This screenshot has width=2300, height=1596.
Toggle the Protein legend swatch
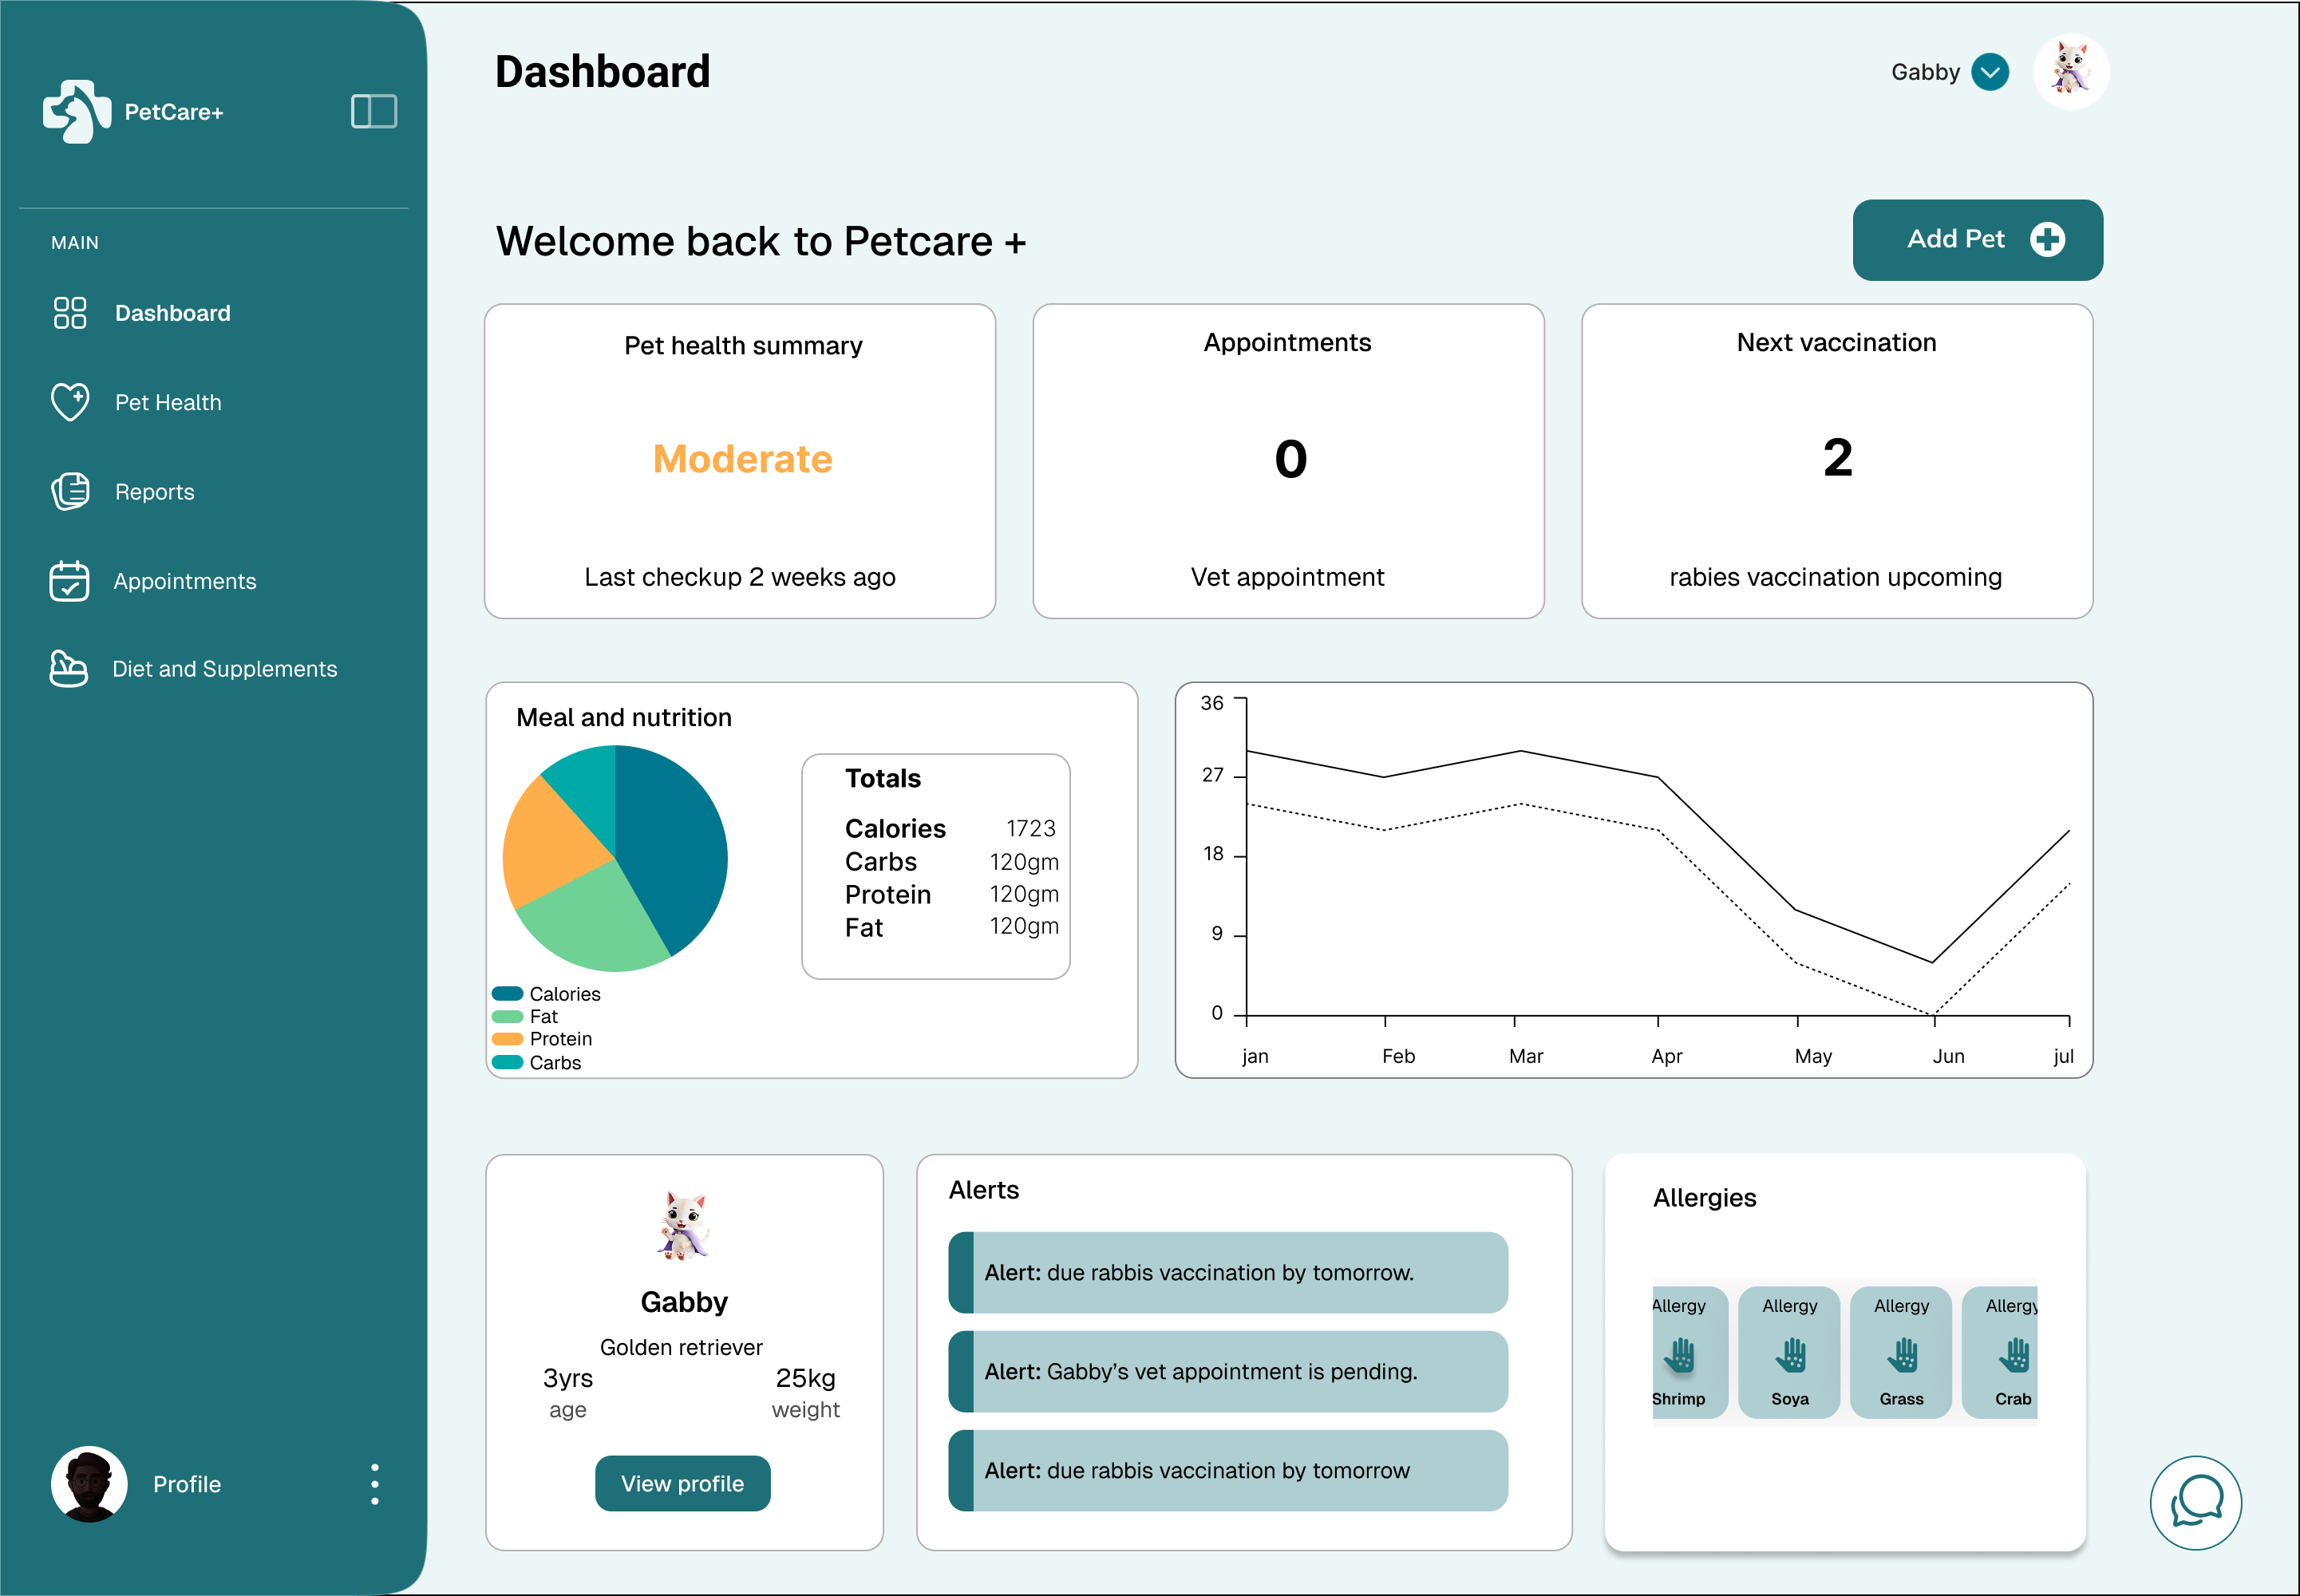pyautogui.click(x=508, y=1039)
